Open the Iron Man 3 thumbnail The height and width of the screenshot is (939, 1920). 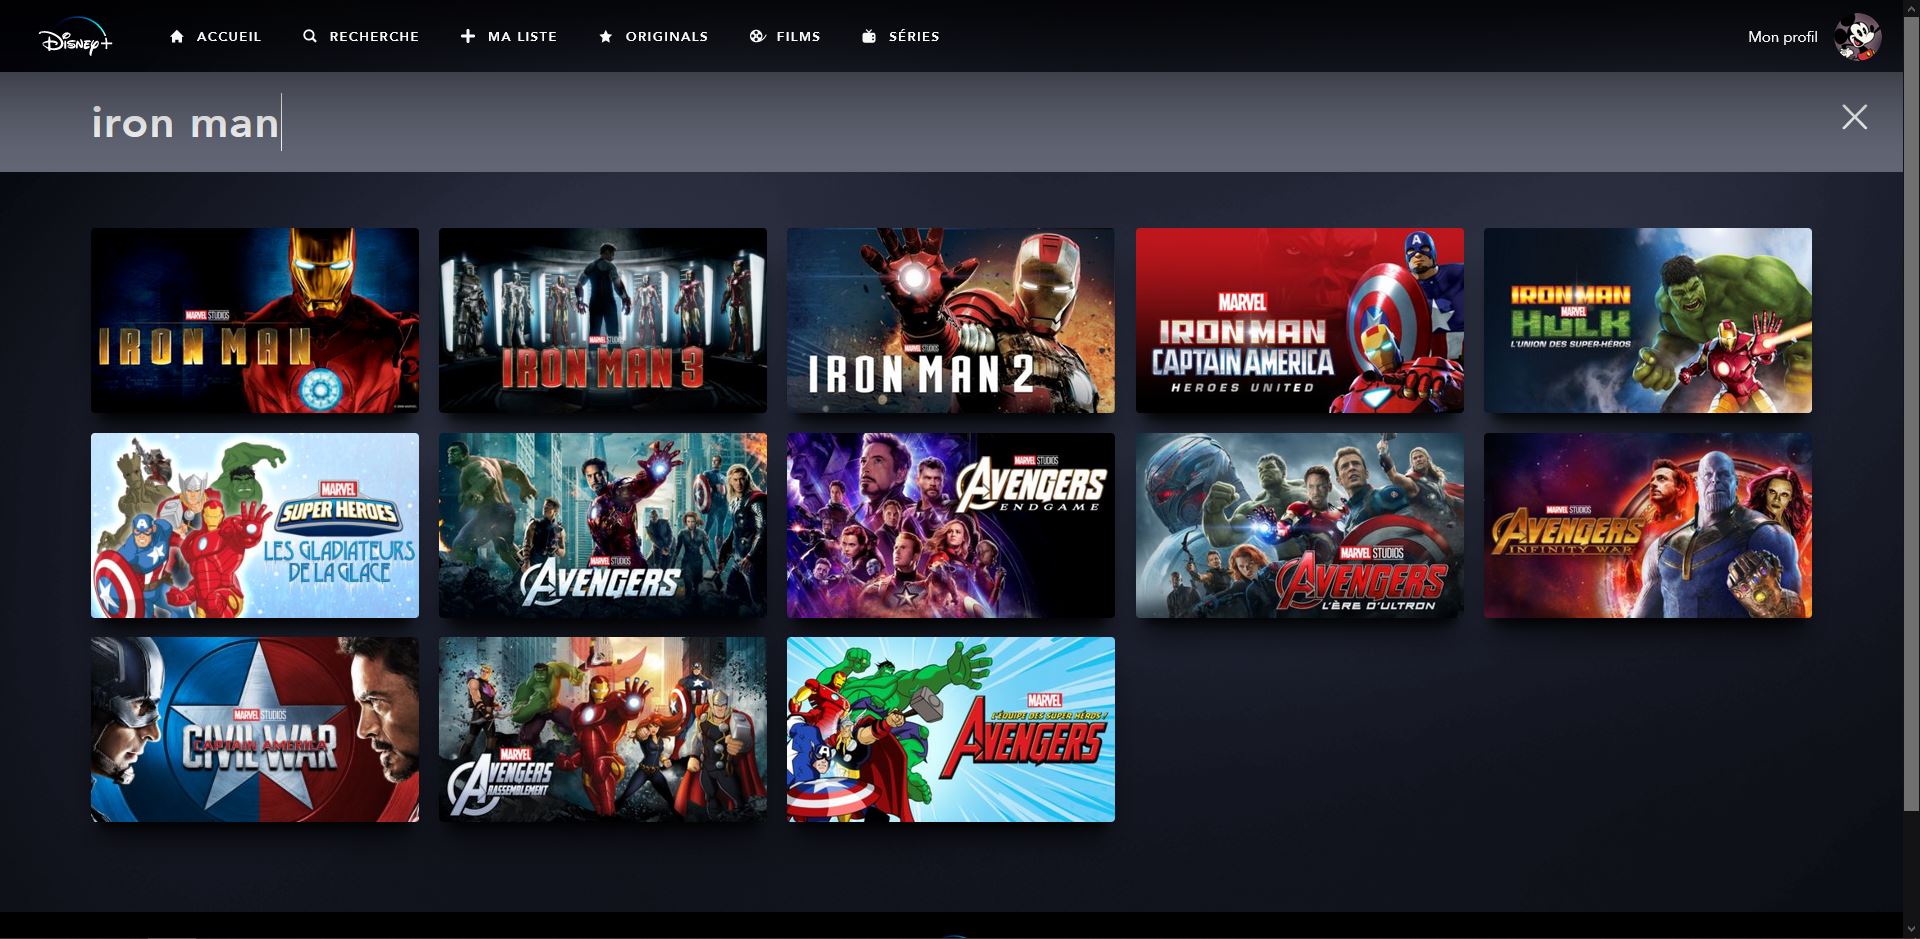tap(602, 320)
